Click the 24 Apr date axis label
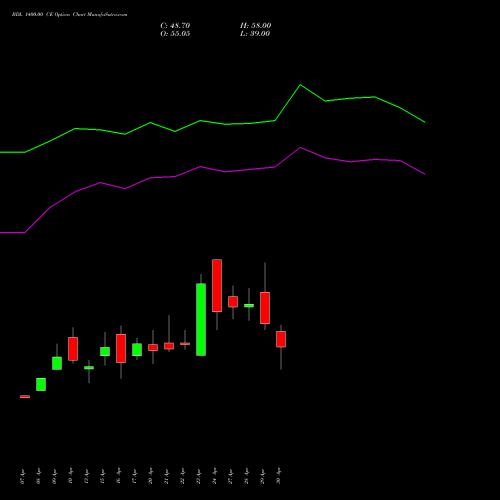 pyautogui.click(x=215, y=476)
